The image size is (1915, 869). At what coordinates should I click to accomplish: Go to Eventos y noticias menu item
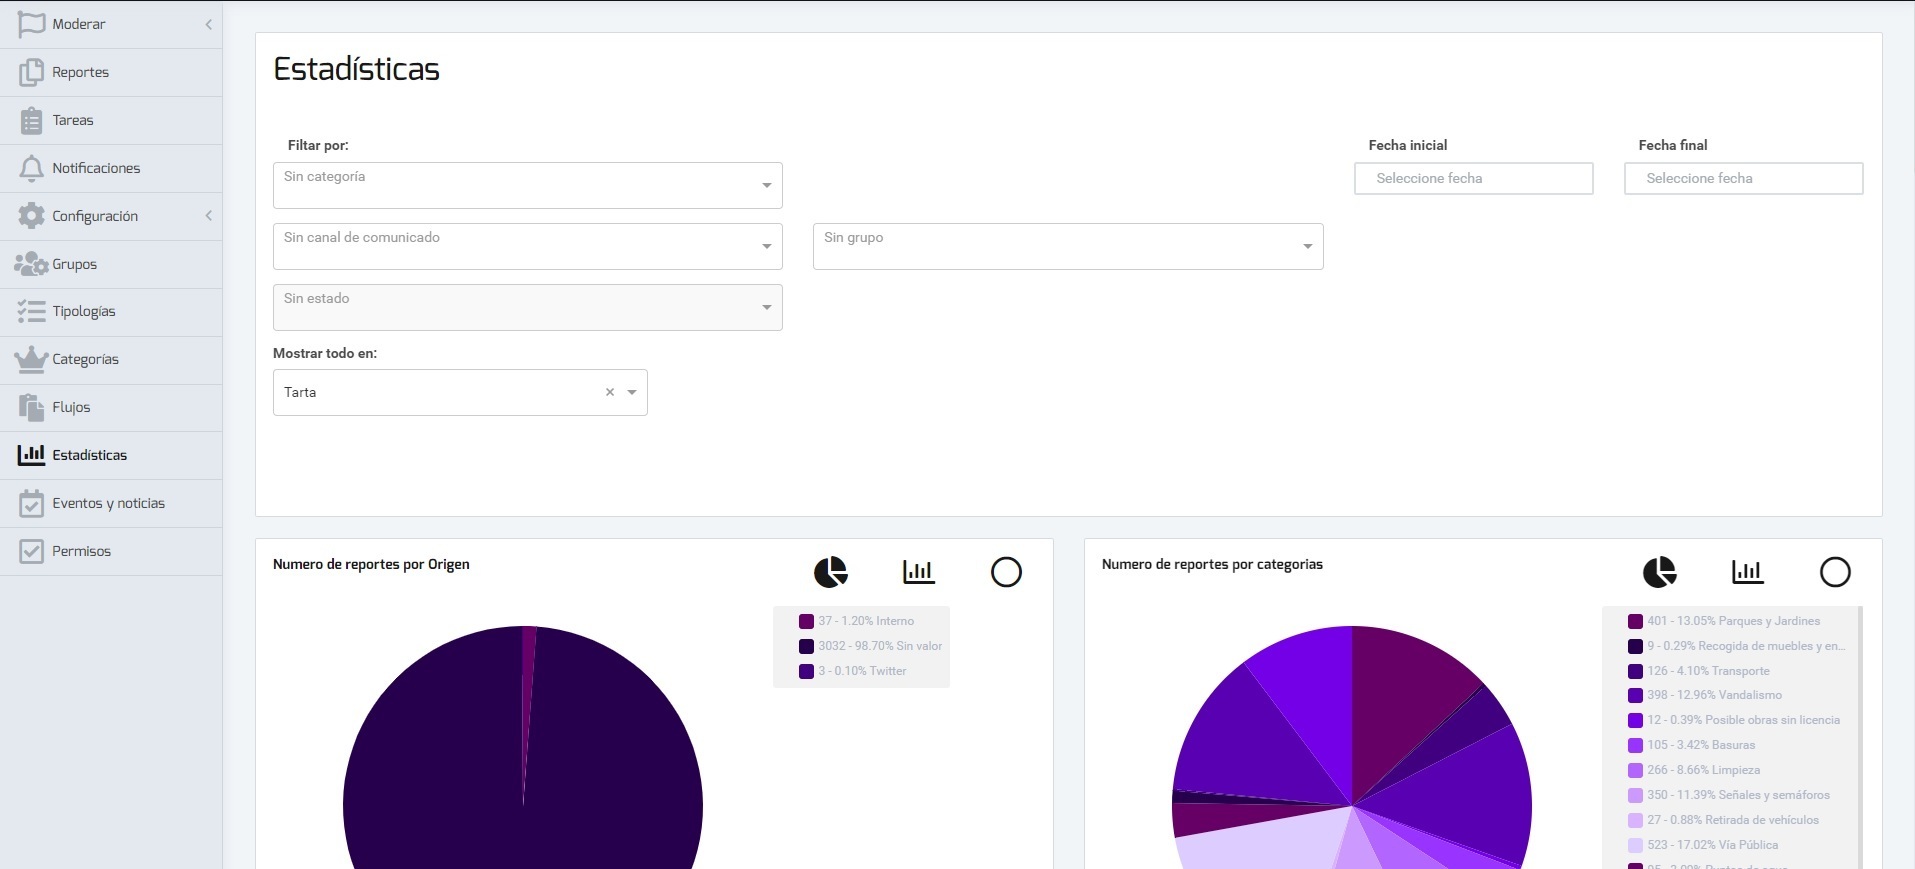coord(108,503)
